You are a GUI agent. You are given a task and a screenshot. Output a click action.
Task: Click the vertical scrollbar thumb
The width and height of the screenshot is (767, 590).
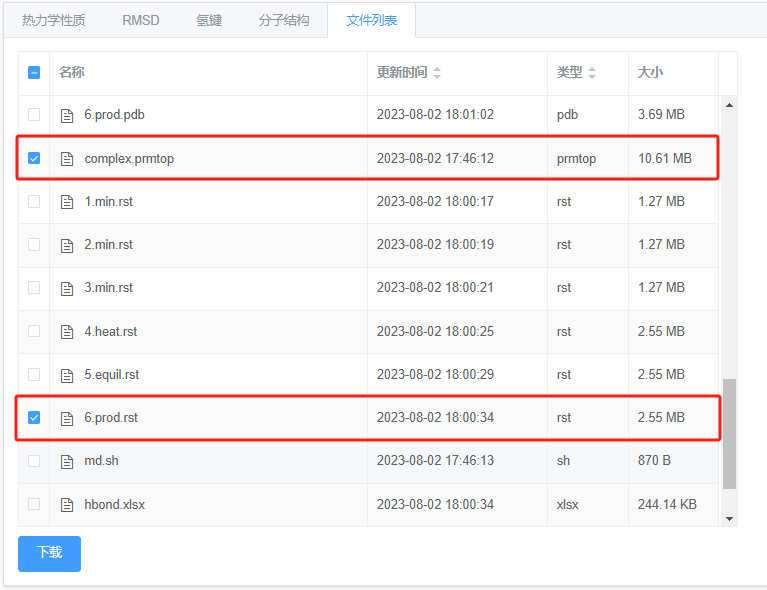[x=729, y=433]
